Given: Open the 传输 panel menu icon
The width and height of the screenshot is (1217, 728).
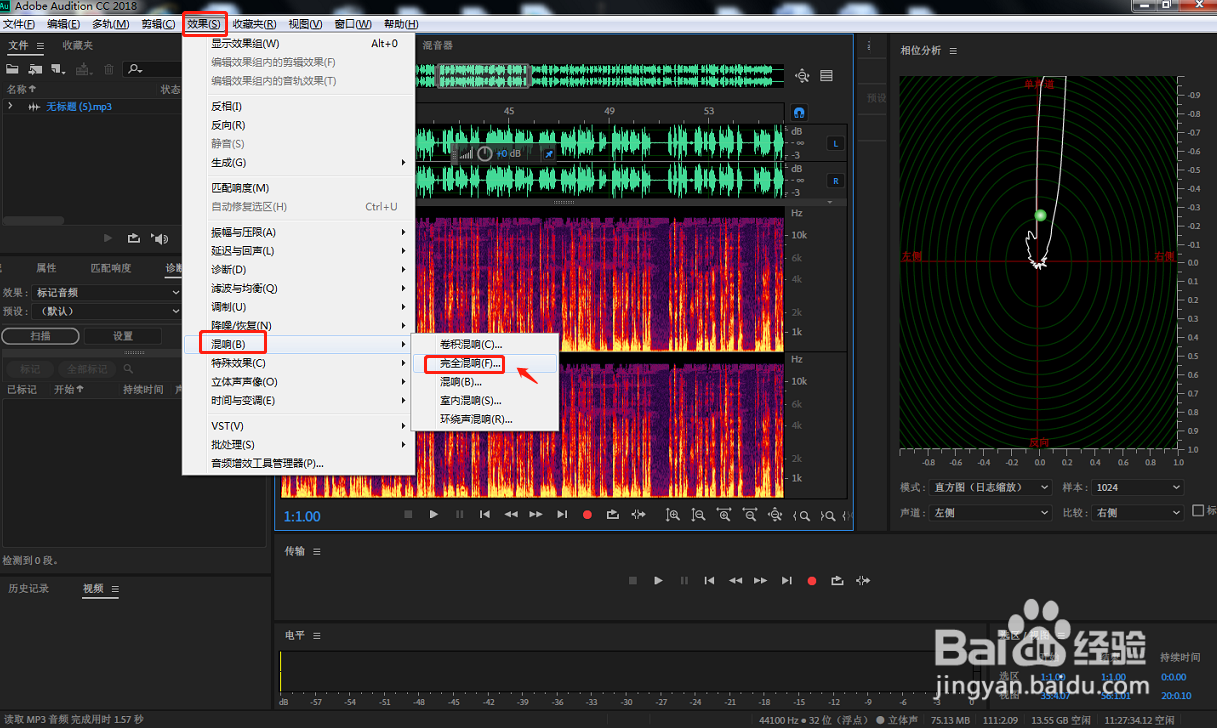Looking at the screenshot, I should 317,551.
